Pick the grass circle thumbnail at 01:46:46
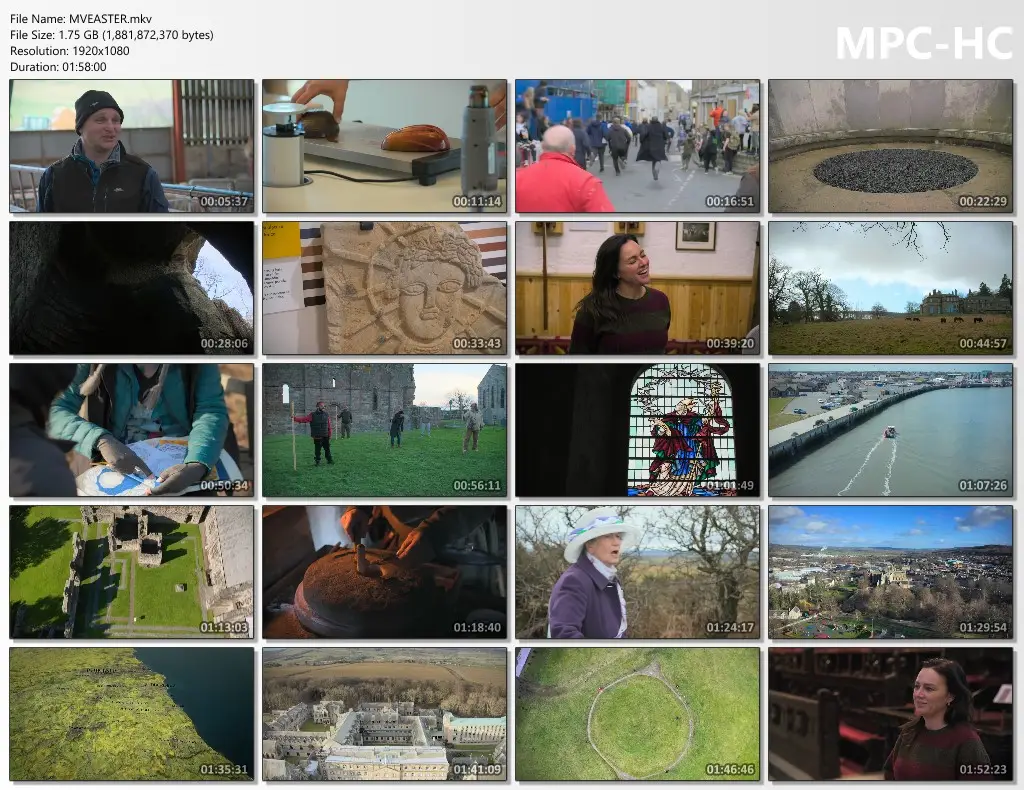The width and height of the screenshot is (1024, 790). tap(637, 714)
